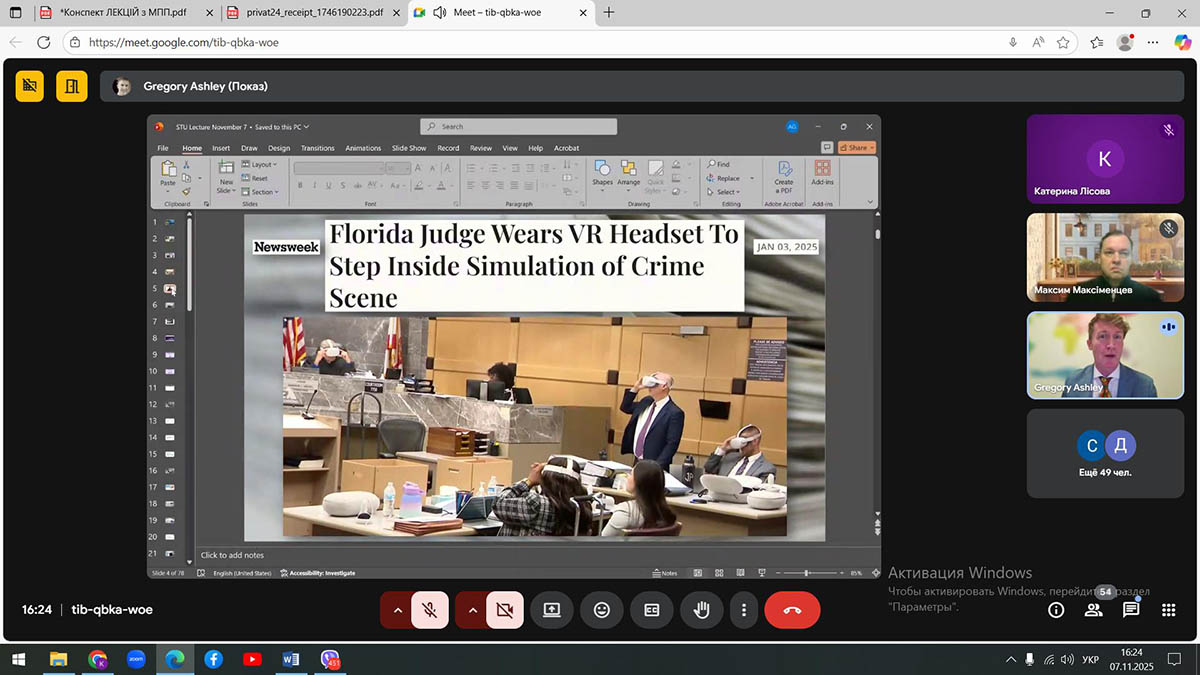This screenshot has width=1200, height=675.
Task: Open Word from the Windows taskbar
Action: click(291, 659)
